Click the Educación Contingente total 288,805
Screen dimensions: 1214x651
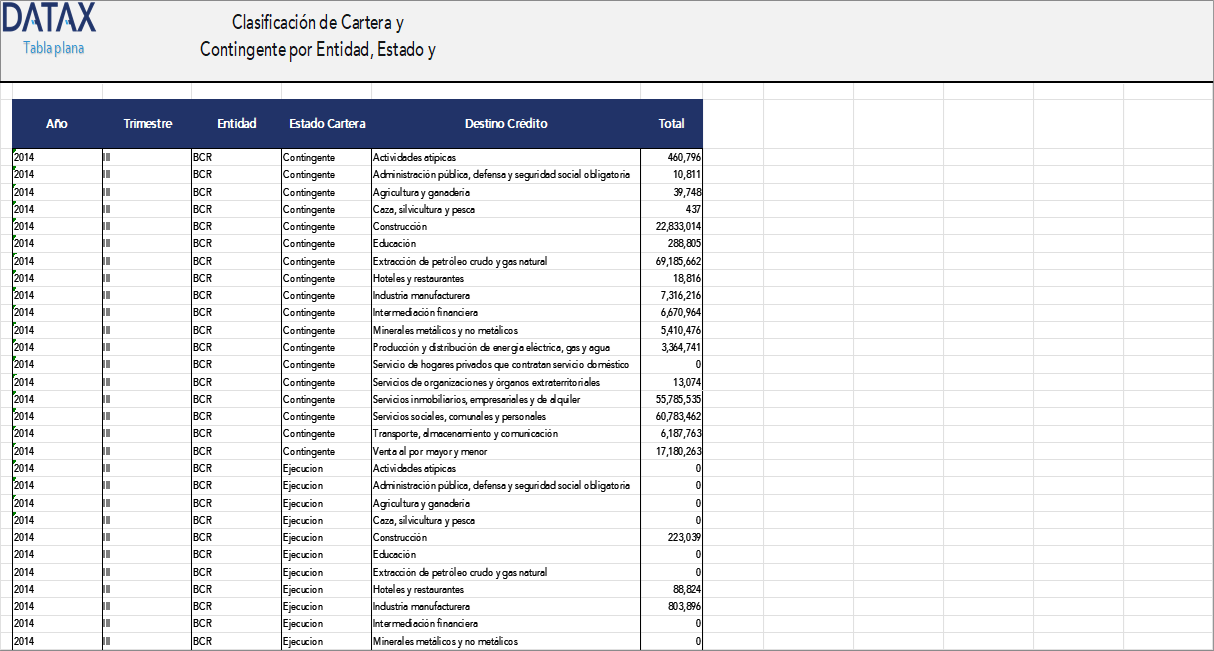[672, 243]
